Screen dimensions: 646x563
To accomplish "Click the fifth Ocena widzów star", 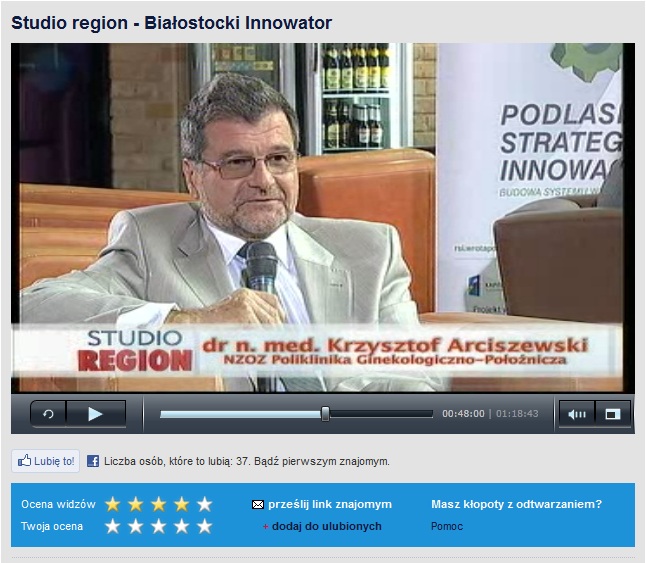I will [205, 504].
